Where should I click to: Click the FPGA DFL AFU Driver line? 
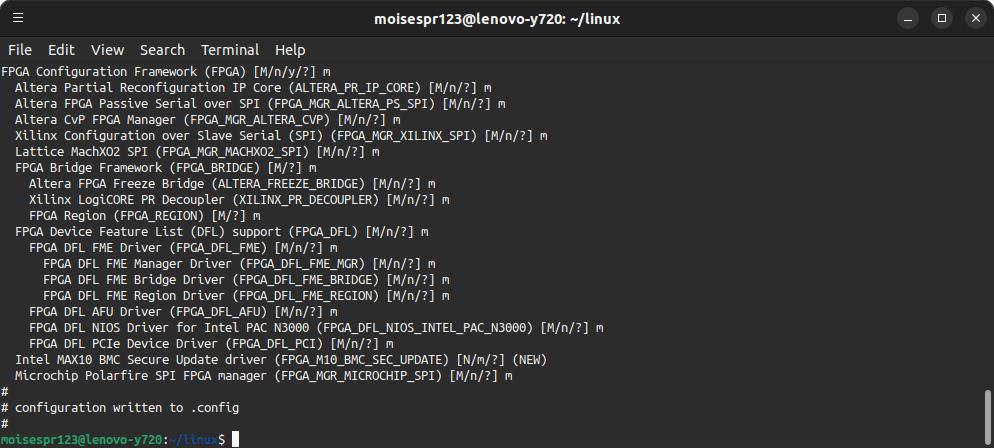click(x=183, y=312)
